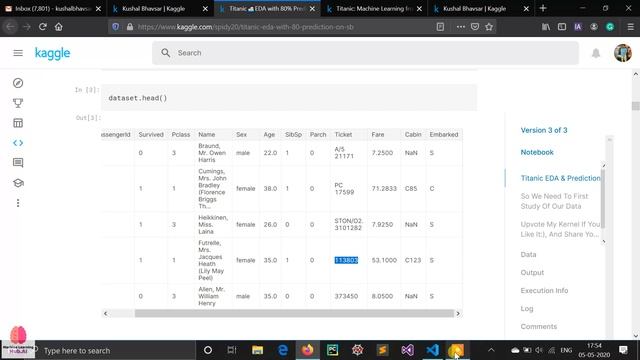Viewport: 640px width, 360px height.
Task: Toggle reader view icon in the address bar
Action: click(440, 27)
